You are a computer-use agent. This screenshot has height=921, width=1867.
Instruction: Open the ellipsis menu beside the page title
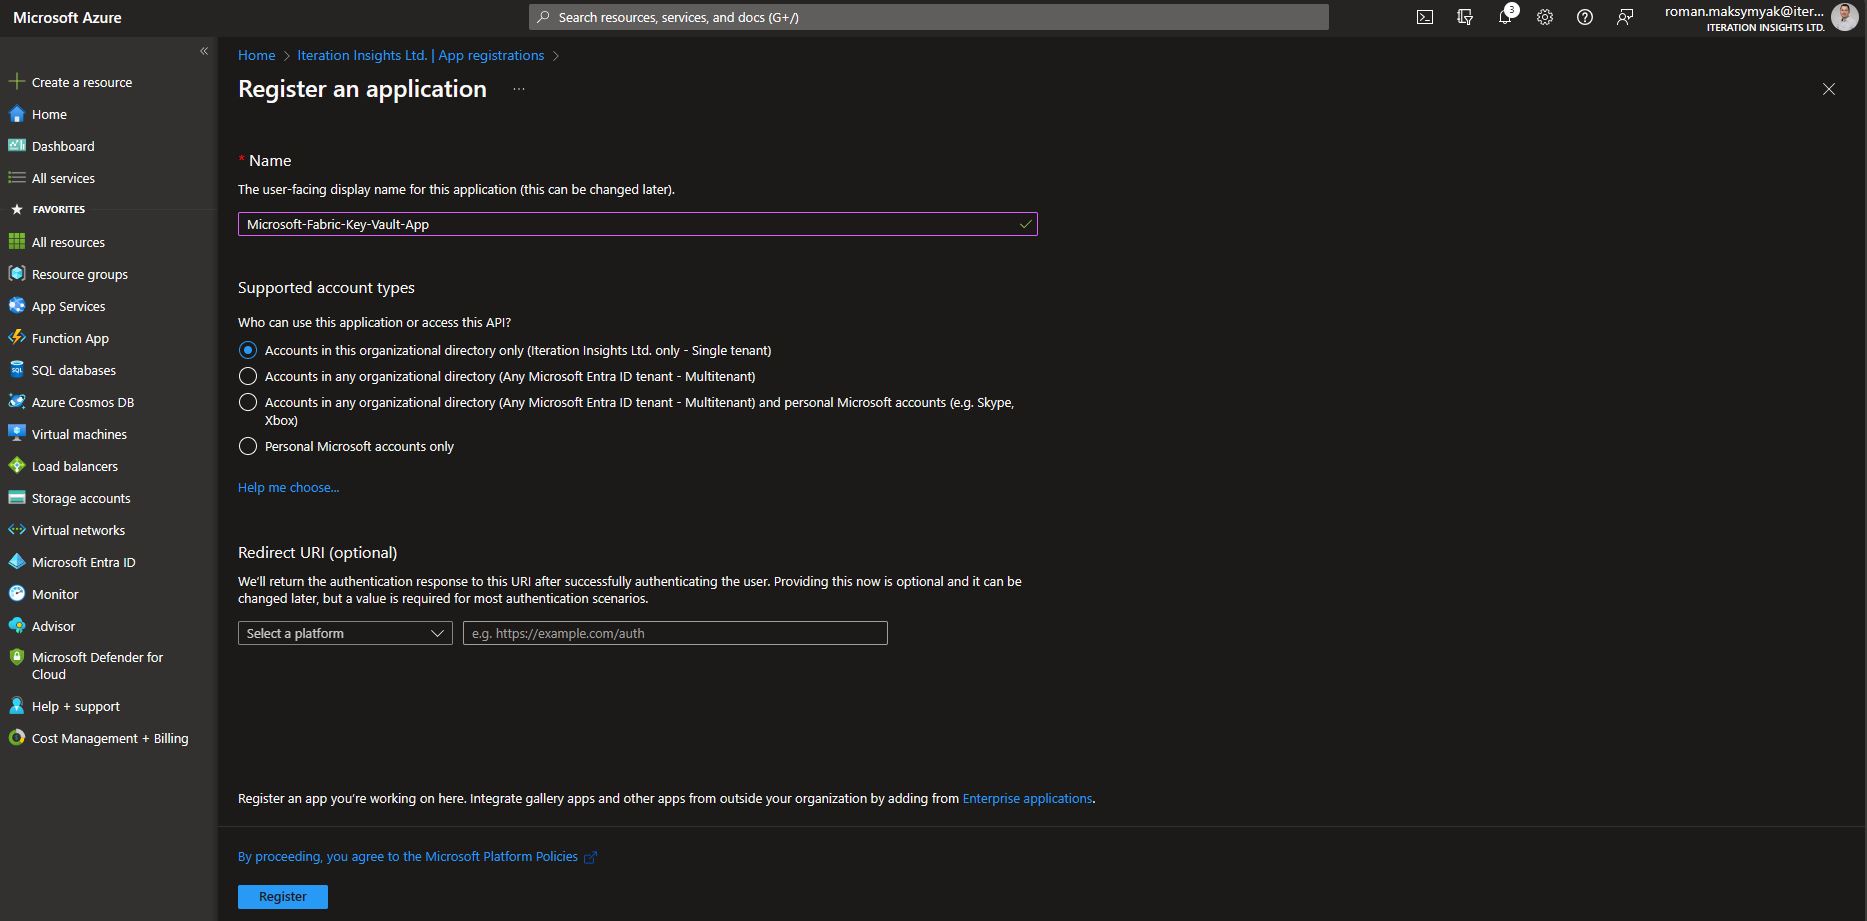(519, 88)
